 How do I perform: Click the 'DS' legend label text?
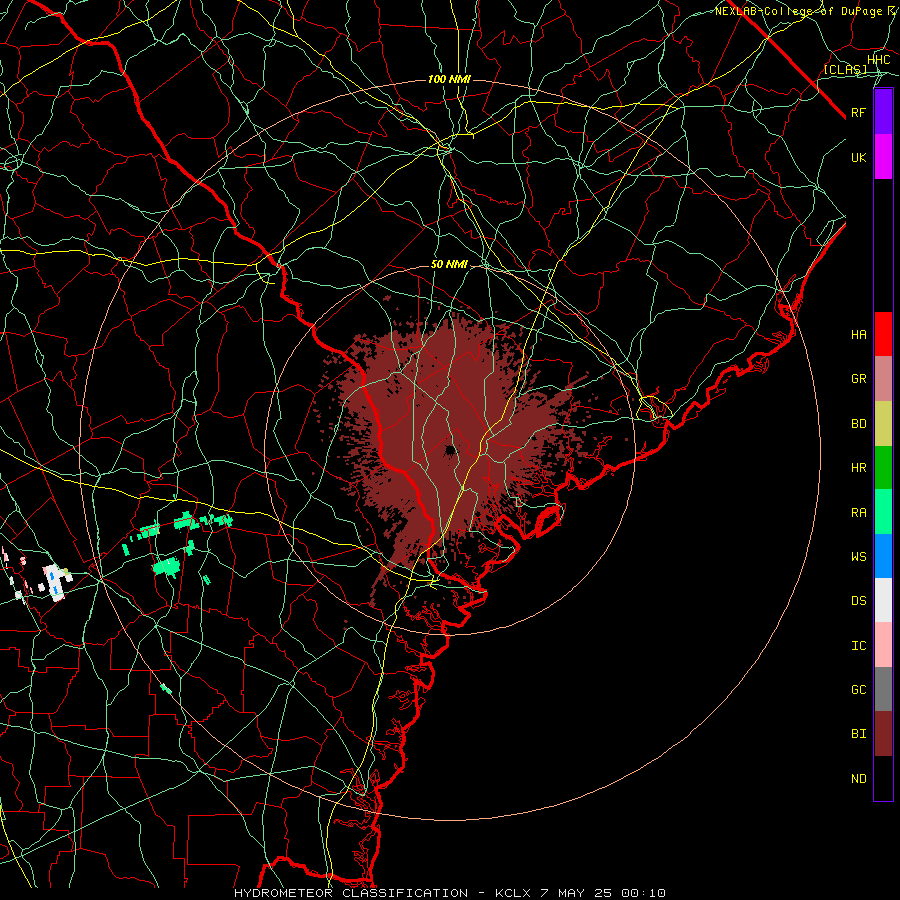pyautogui.click(x=859, y=601)
